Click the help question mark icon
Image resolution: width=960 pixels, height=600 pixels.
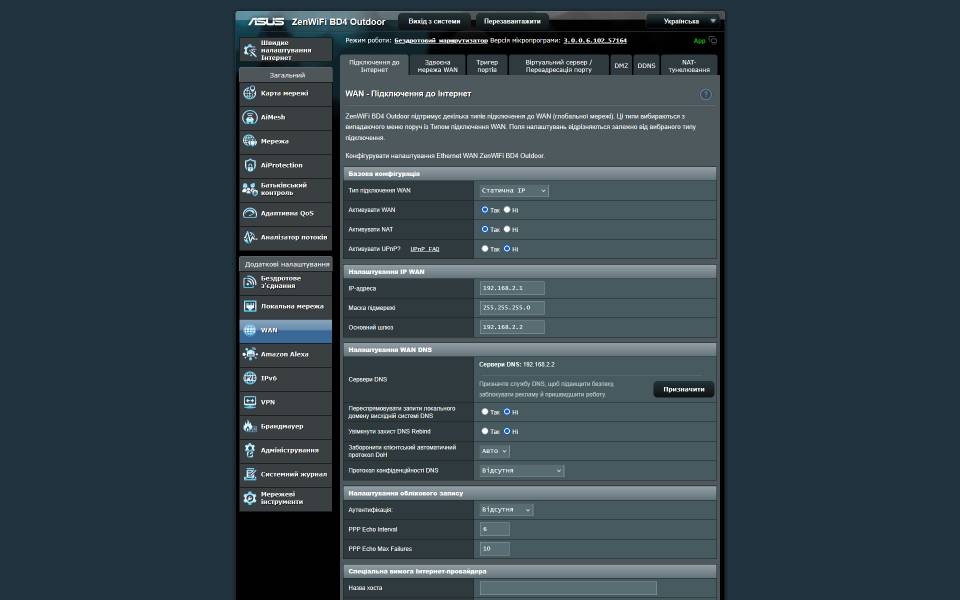click(706, 94)
